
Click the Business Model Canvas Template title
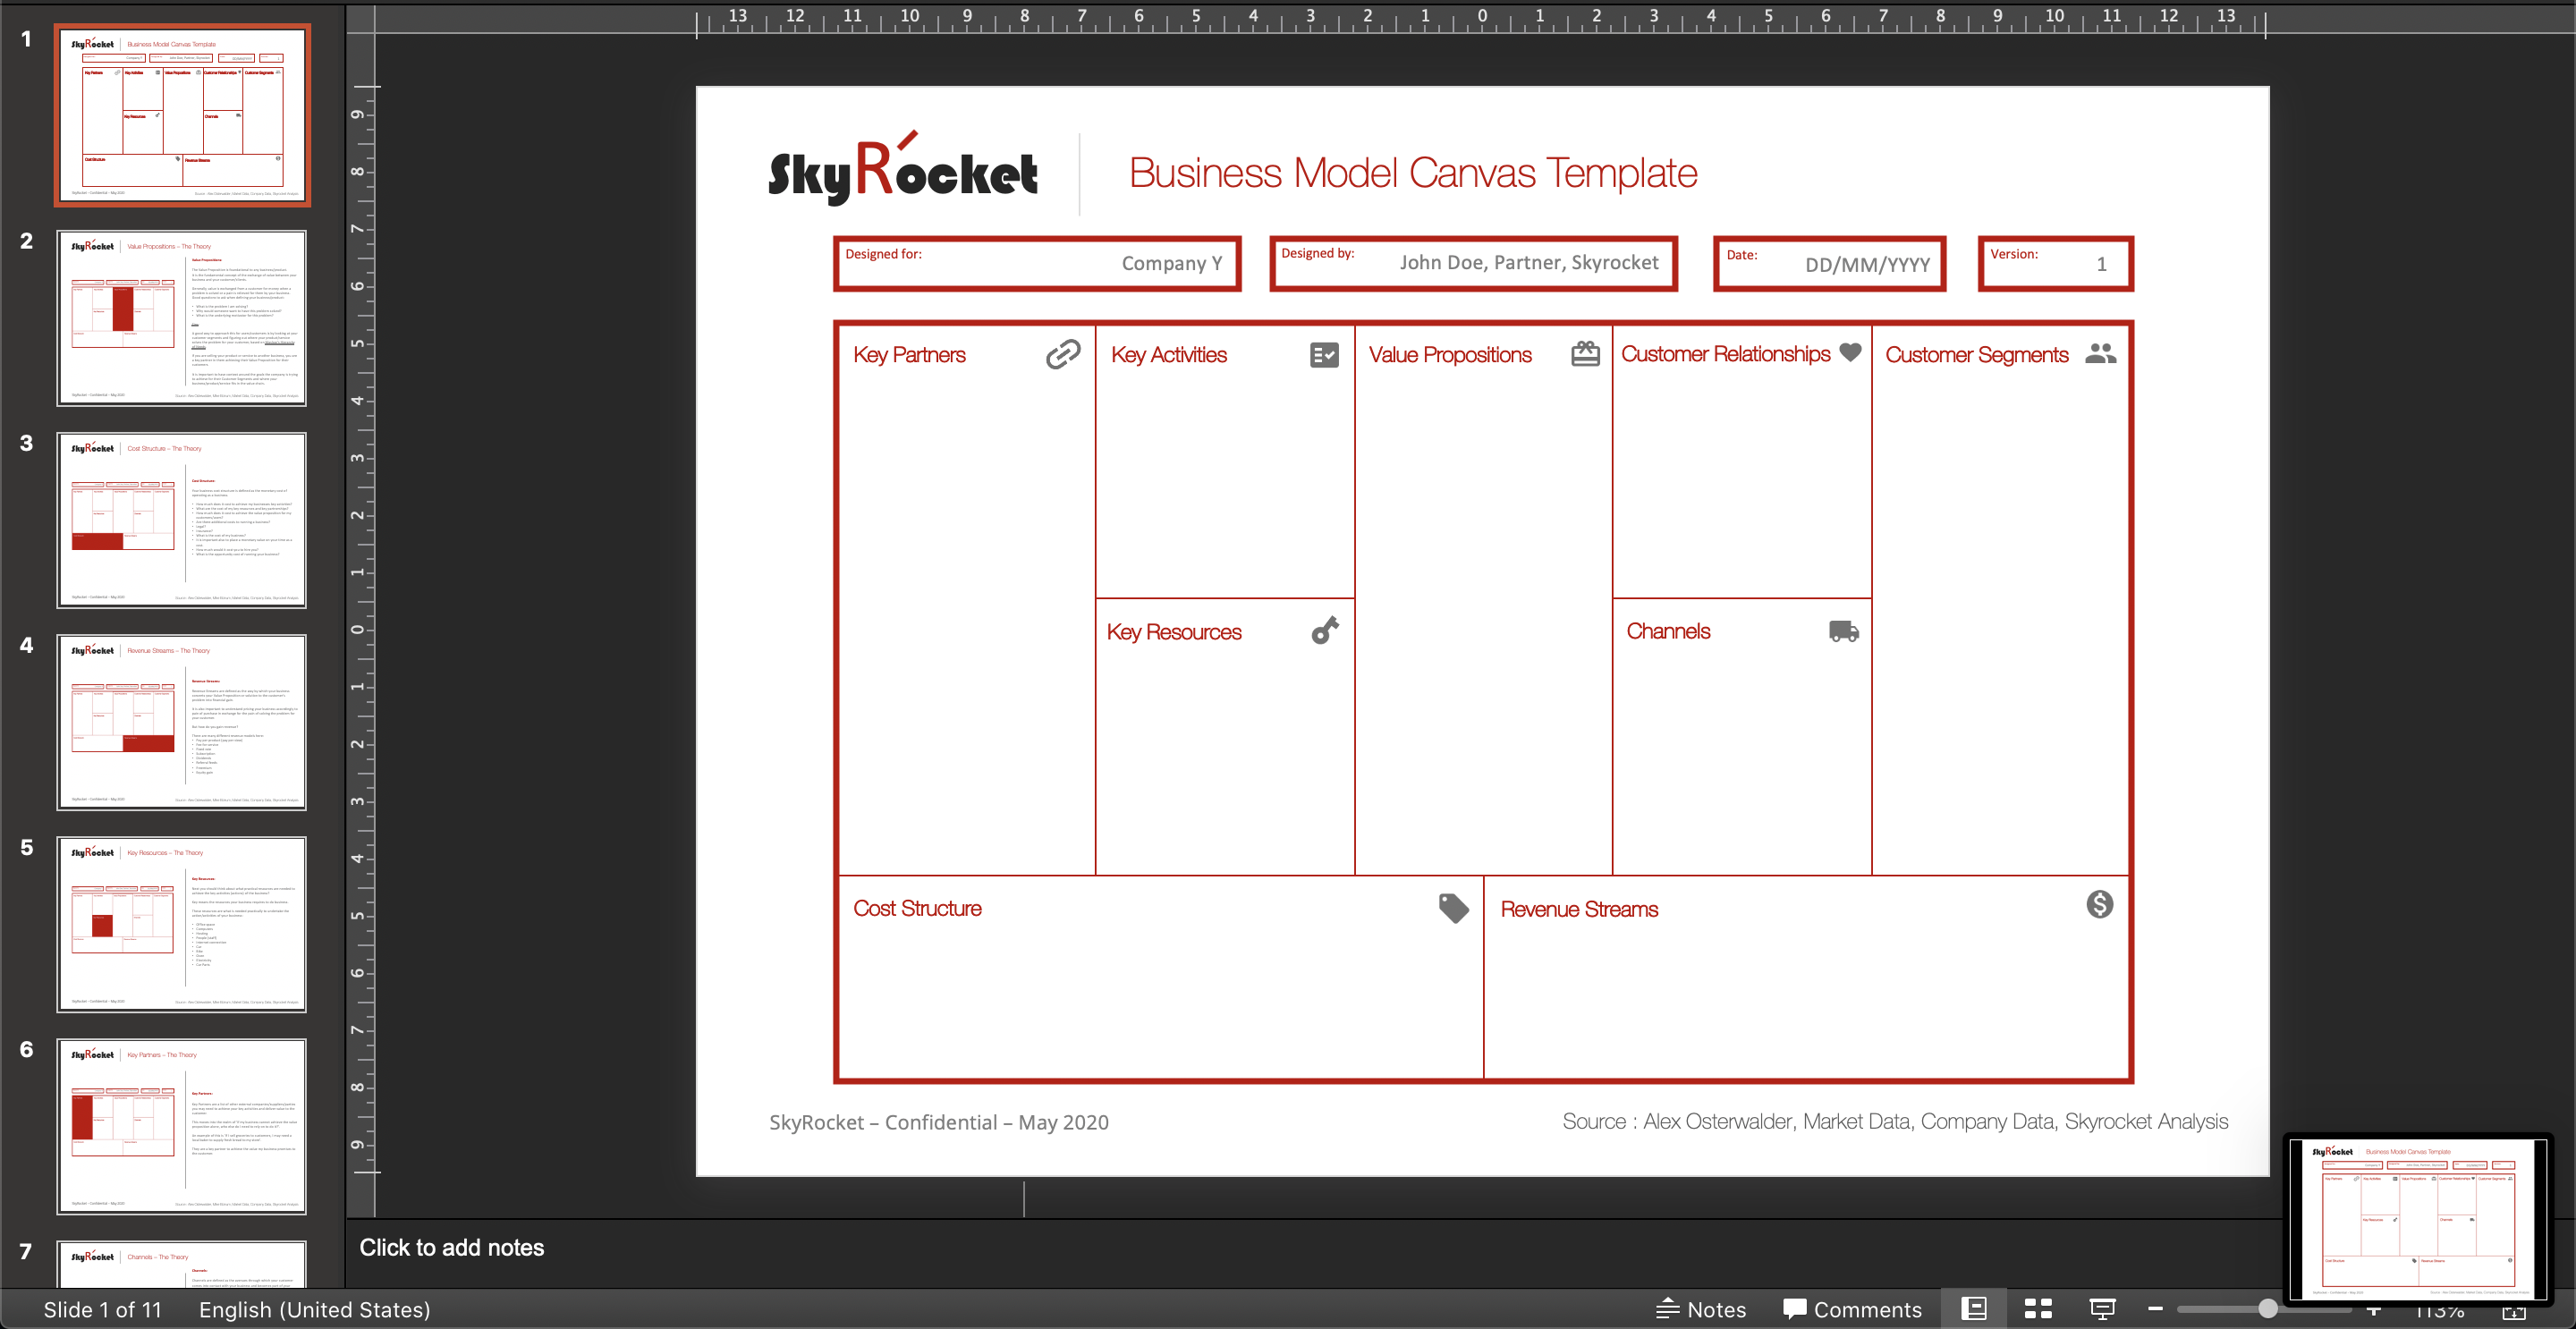click(x=1413, y=173)
